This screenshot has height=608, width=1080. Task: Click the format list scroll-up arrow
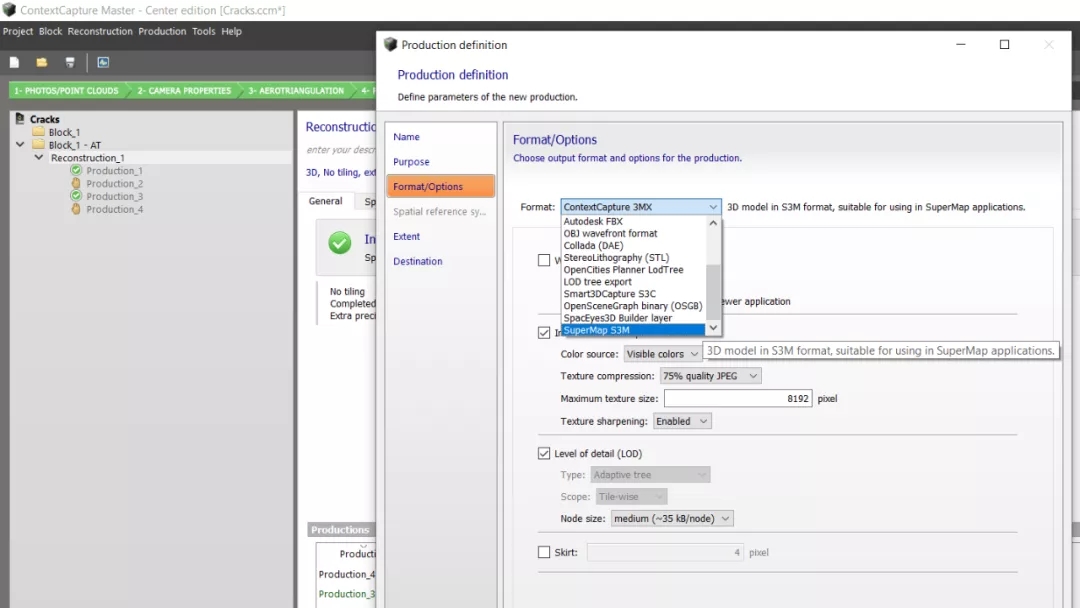[714, 223]
